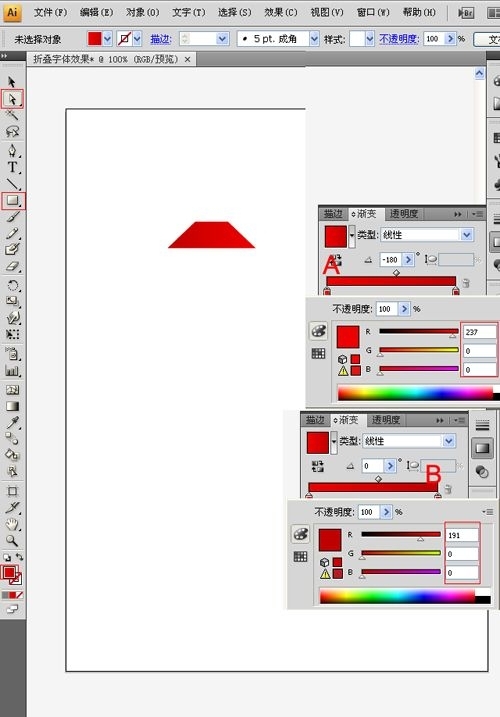The height and width of the screenshot is (717, 500).
Task: Open the 5 pt brush definition dropdown
Action: 314,39
